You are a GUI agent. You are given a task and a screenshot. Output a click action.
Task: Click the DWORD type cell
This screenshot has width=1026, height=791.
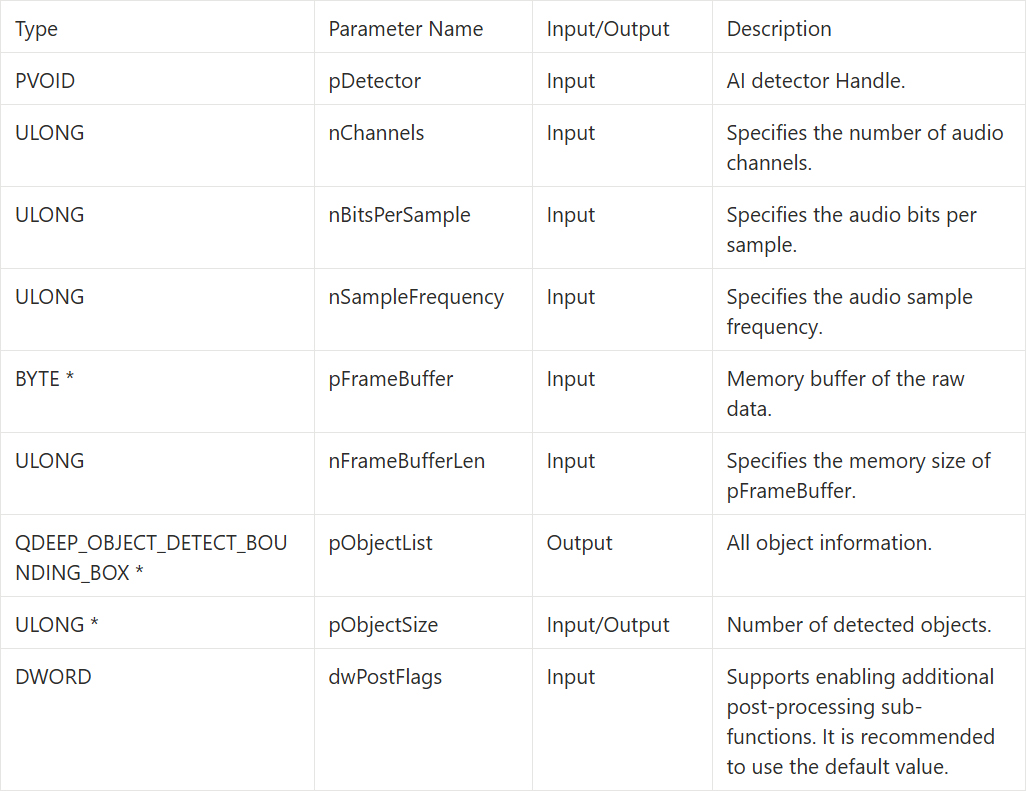tap(53, 677)
